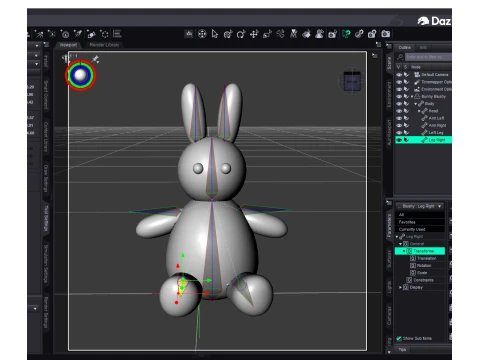Select the Currently Used filter

pyautogui.click(x=420, y=229)
